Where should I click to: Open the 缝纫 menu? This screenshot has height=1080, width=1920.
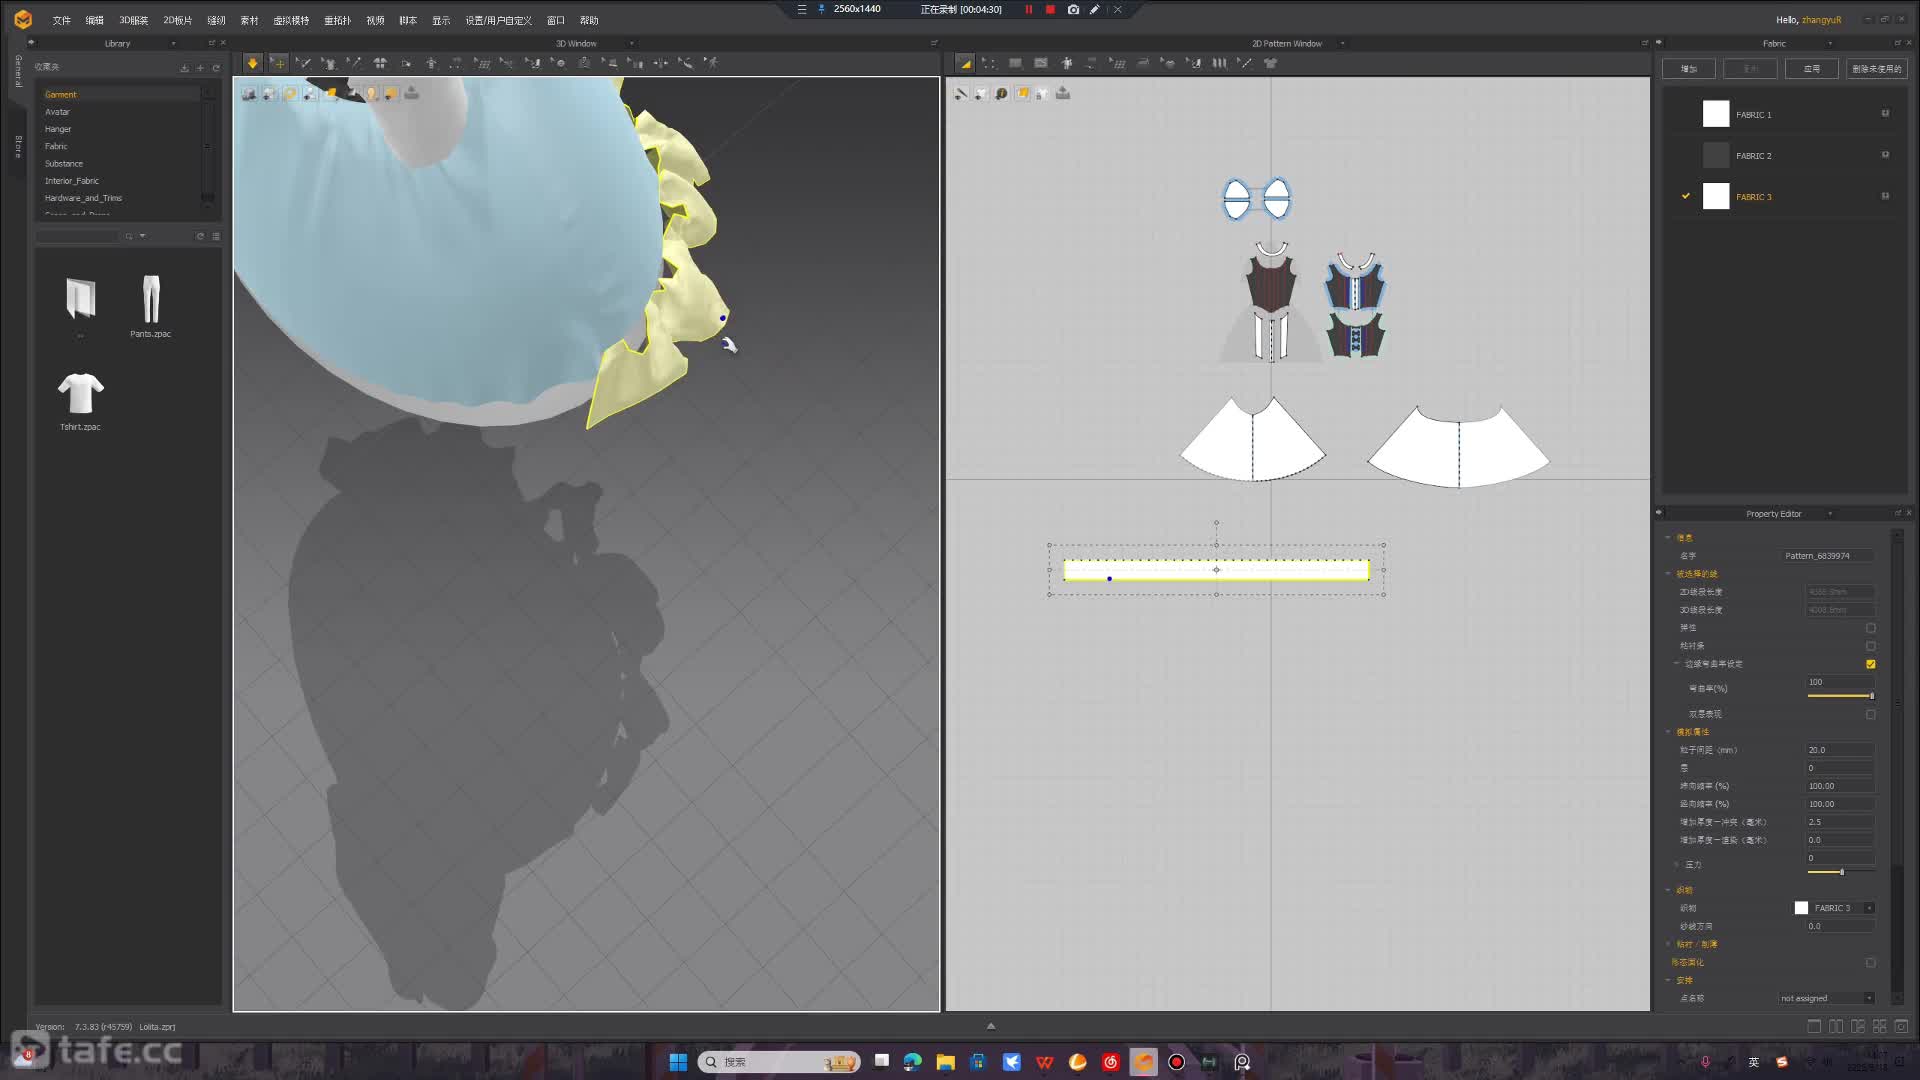[216, 20]
